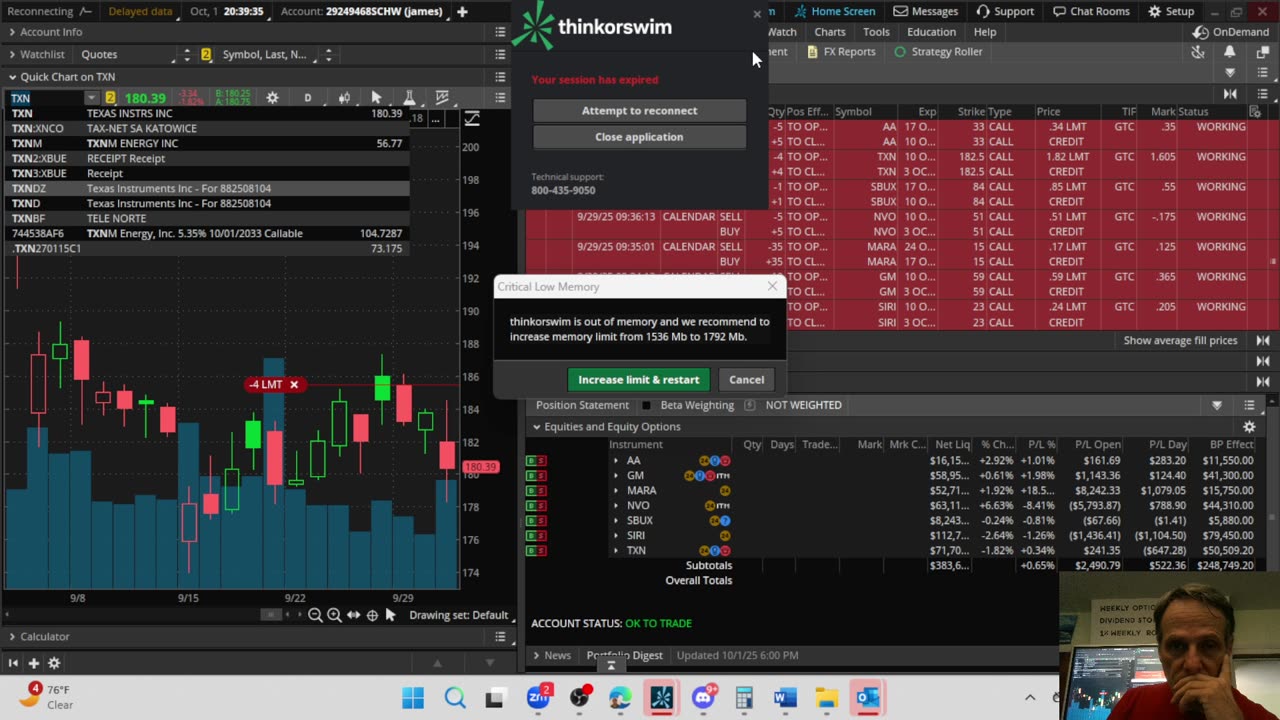Toggle yellow link color 2 on Quick Chart
The image size is (1280, 720).
110,98
